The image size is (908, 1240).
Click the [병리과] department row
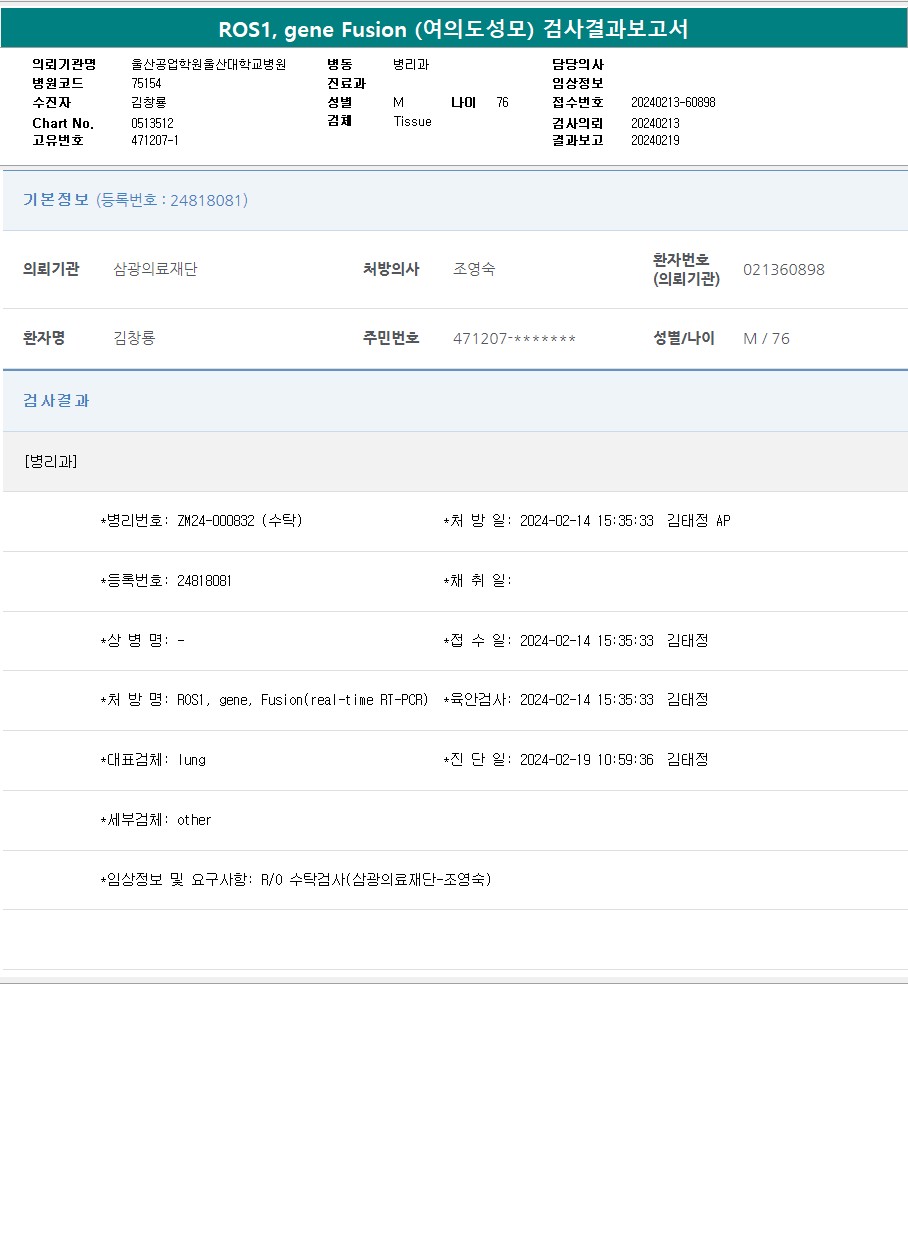pyautogui.click(x=50, y=461)
